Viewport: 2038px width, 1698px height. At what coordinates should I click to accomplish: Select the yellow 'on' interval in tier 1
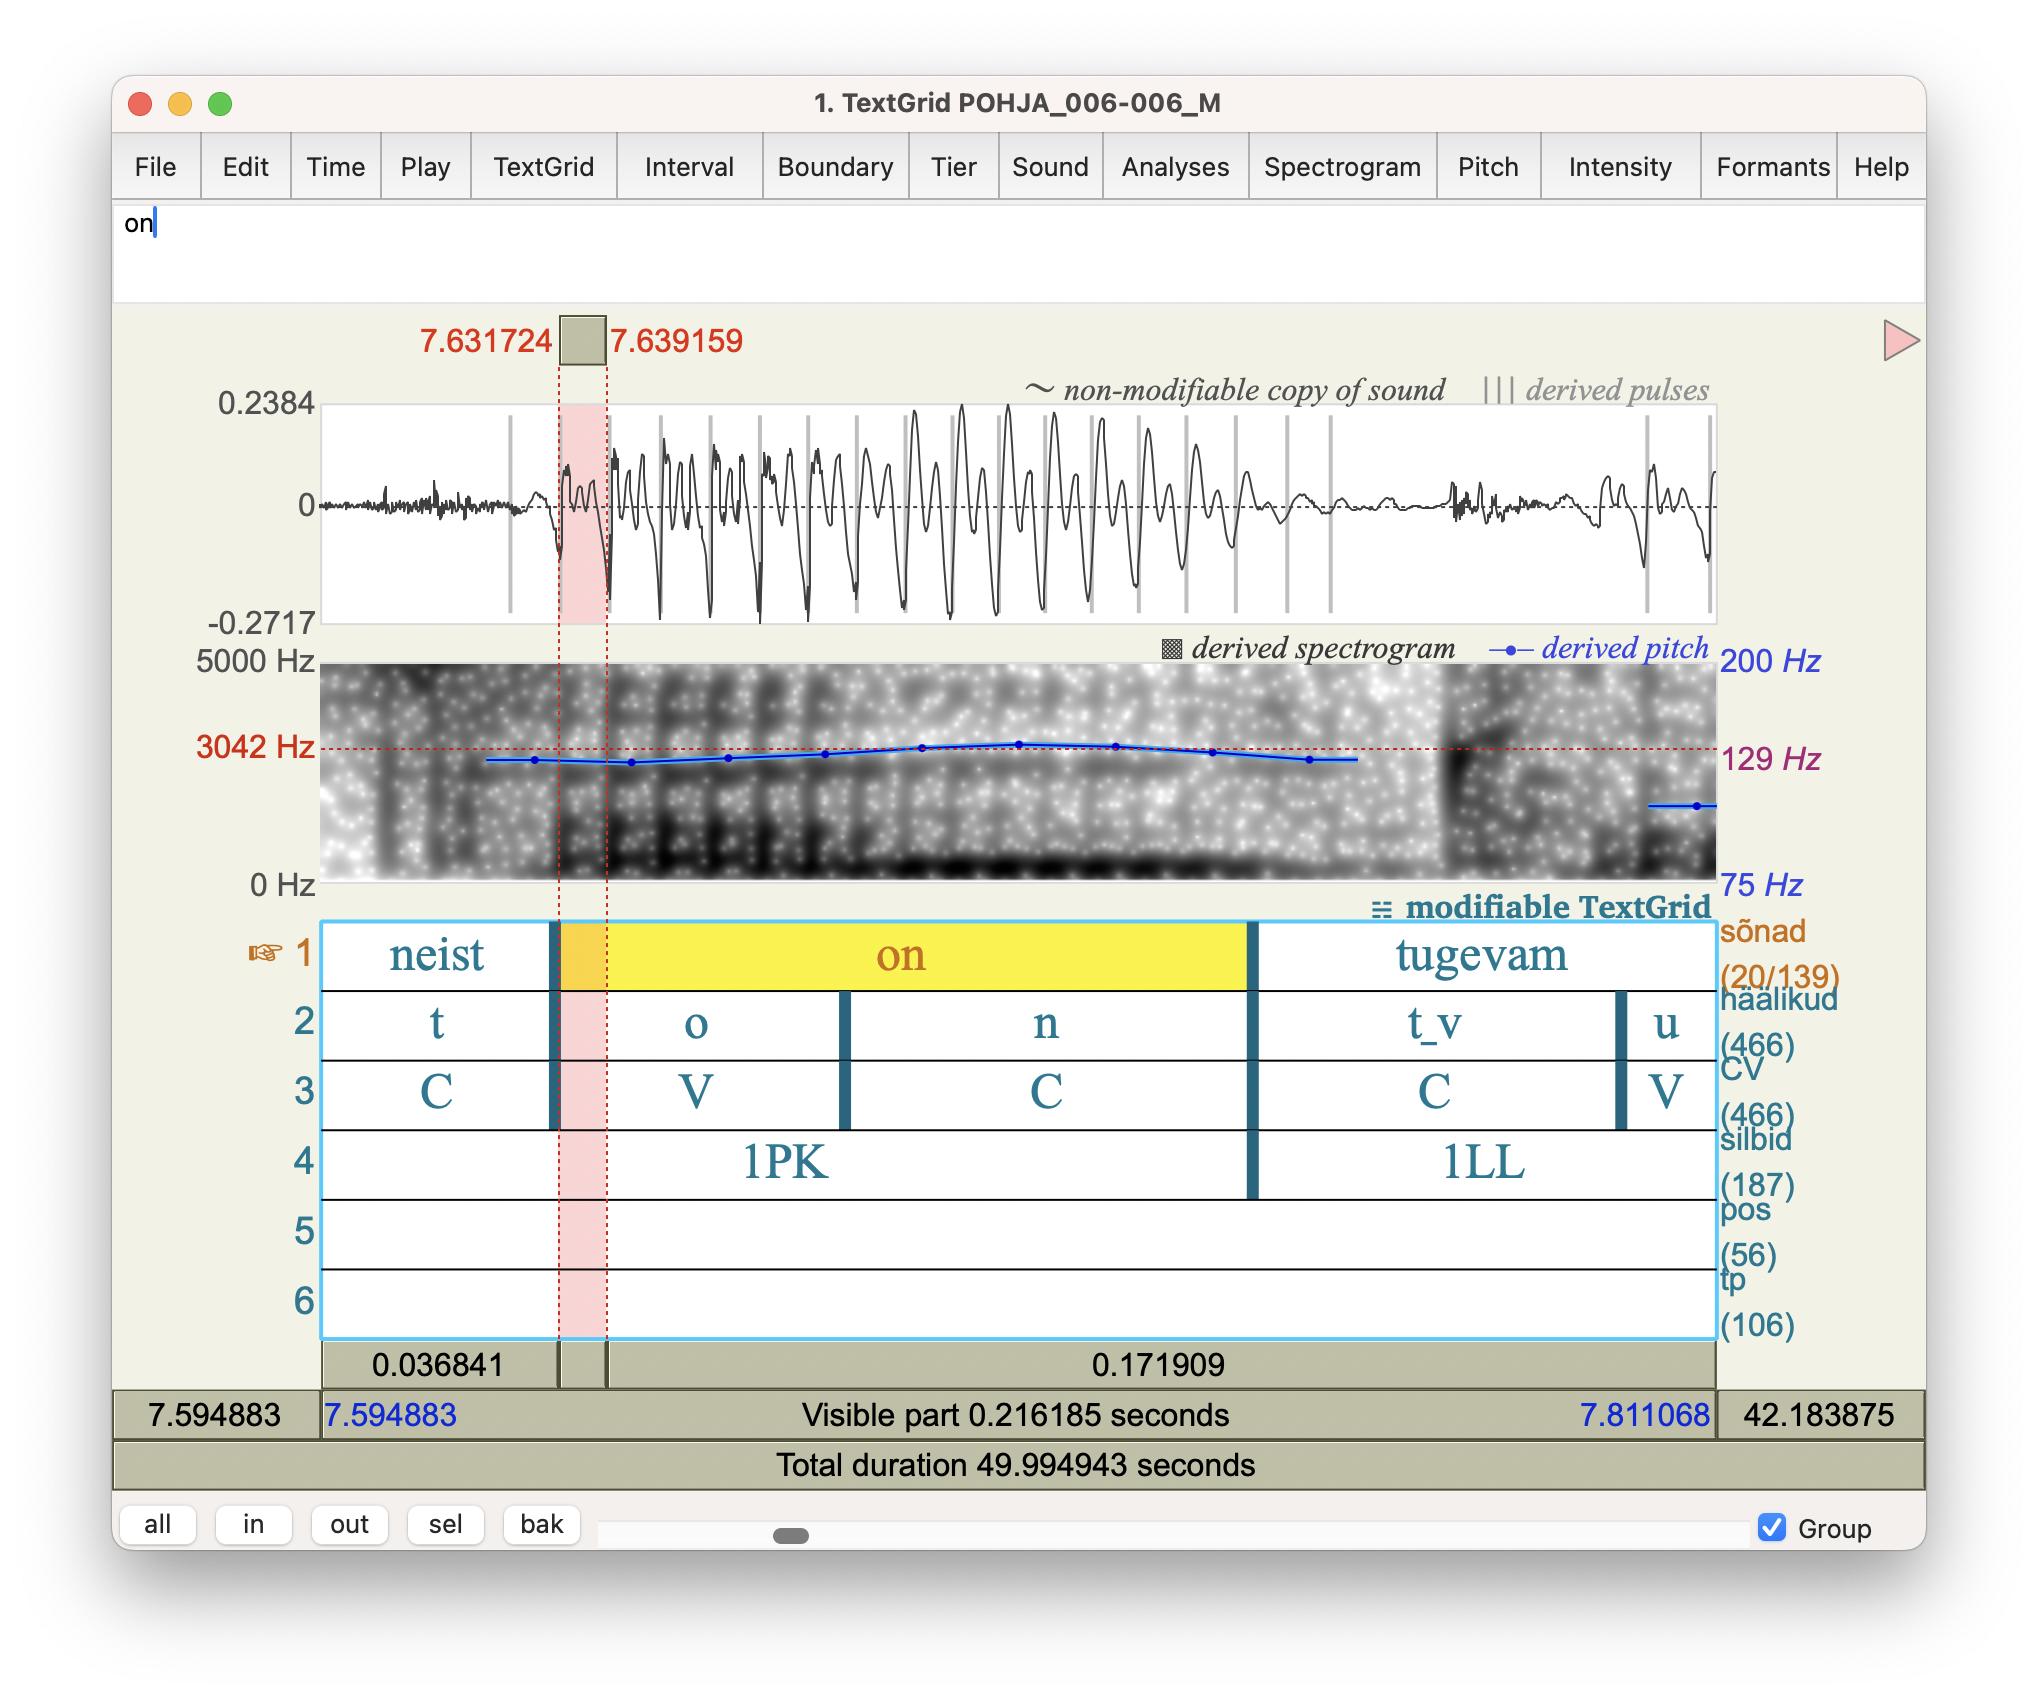[902, 956]
